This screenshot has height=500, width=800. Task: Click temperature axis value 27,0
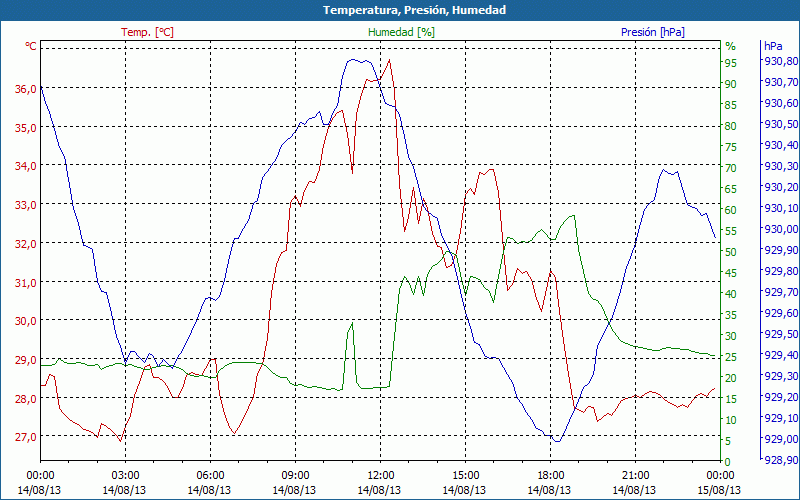pyautogui.click(x=25, y=437)
